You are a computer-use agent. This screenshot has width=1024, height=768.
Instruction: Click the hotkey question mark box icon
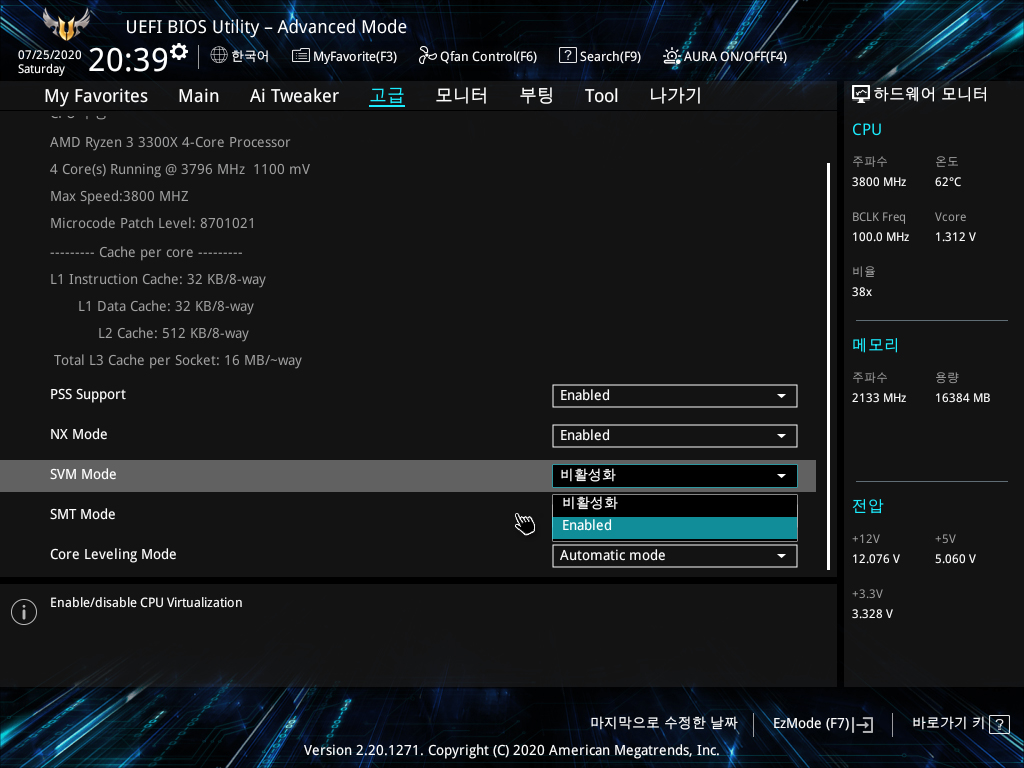coord(999,724)
